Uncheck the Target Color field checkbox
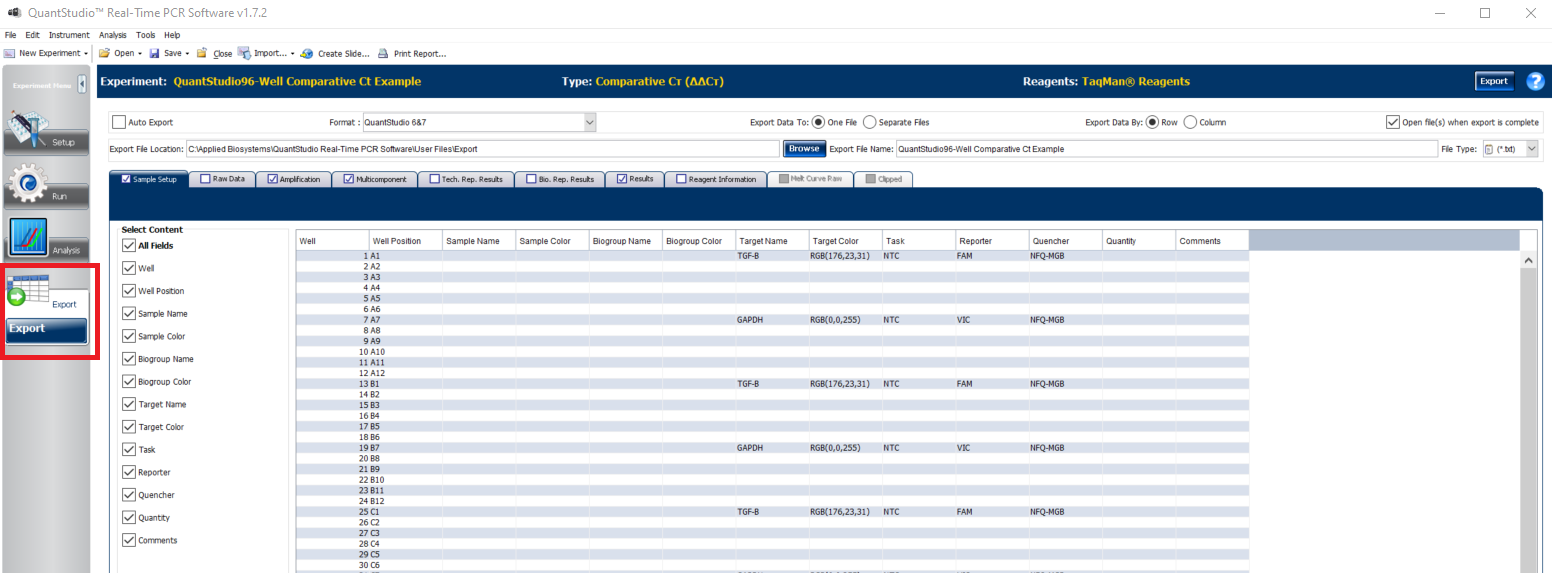Screen dimensions: 1552x573 point(128,427)
